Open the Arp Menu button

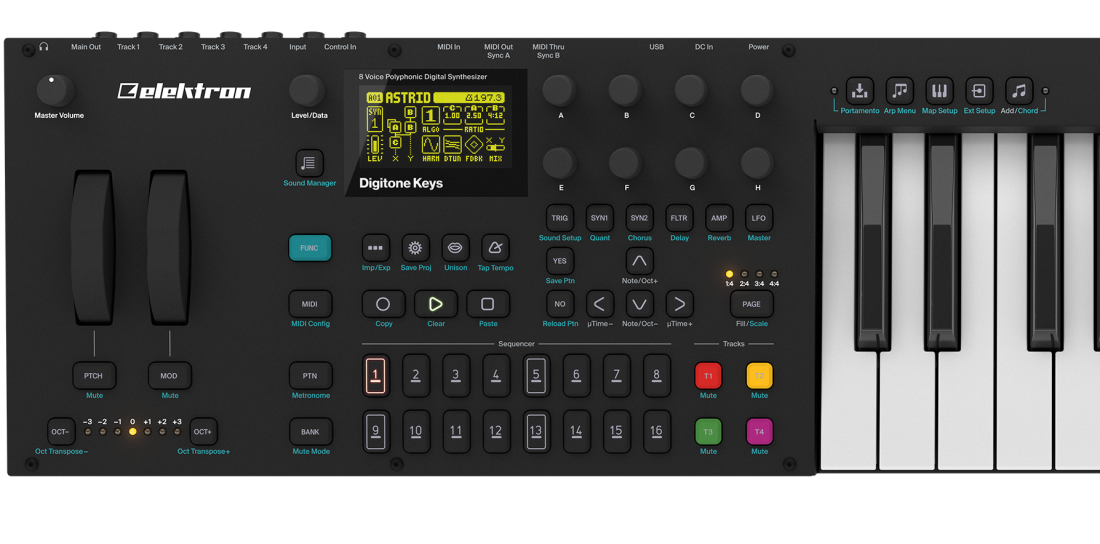(899, 91)
